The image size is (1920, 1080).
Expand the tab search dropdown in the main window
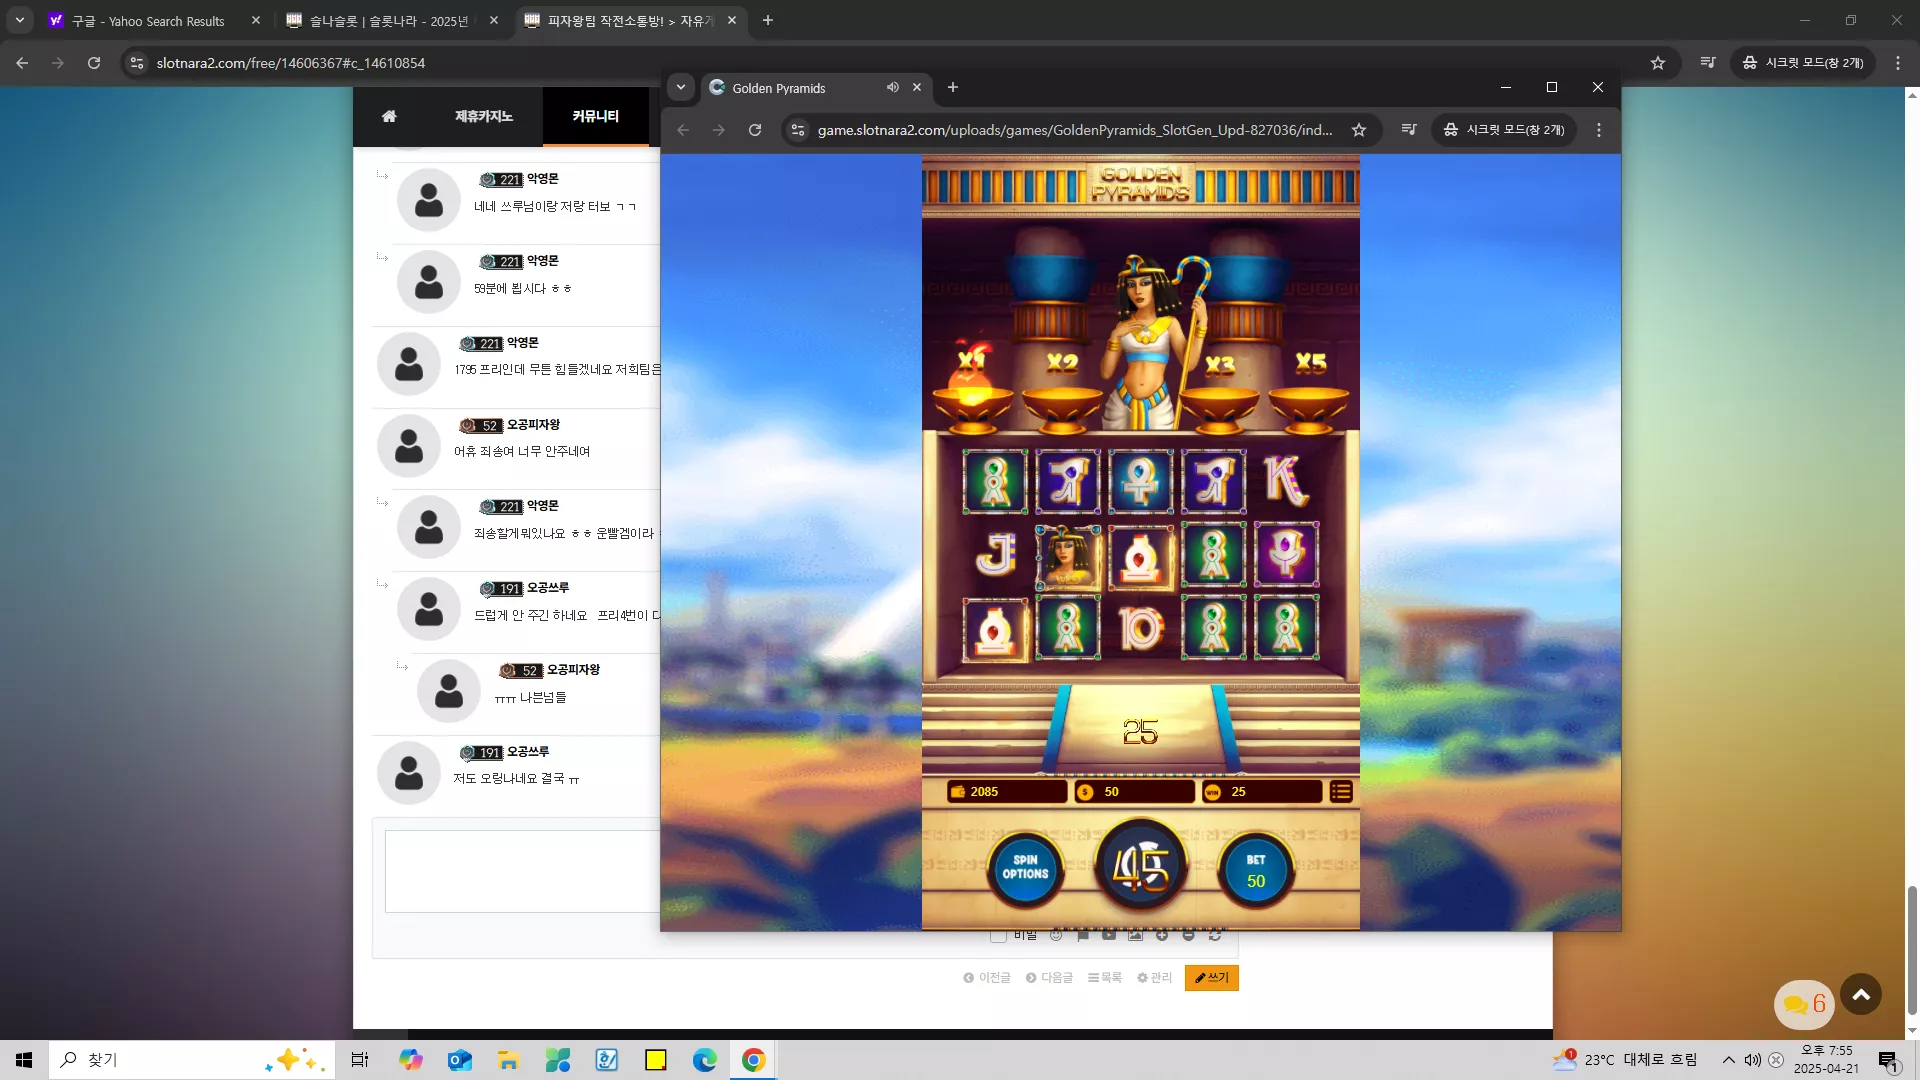pos(20,20)
